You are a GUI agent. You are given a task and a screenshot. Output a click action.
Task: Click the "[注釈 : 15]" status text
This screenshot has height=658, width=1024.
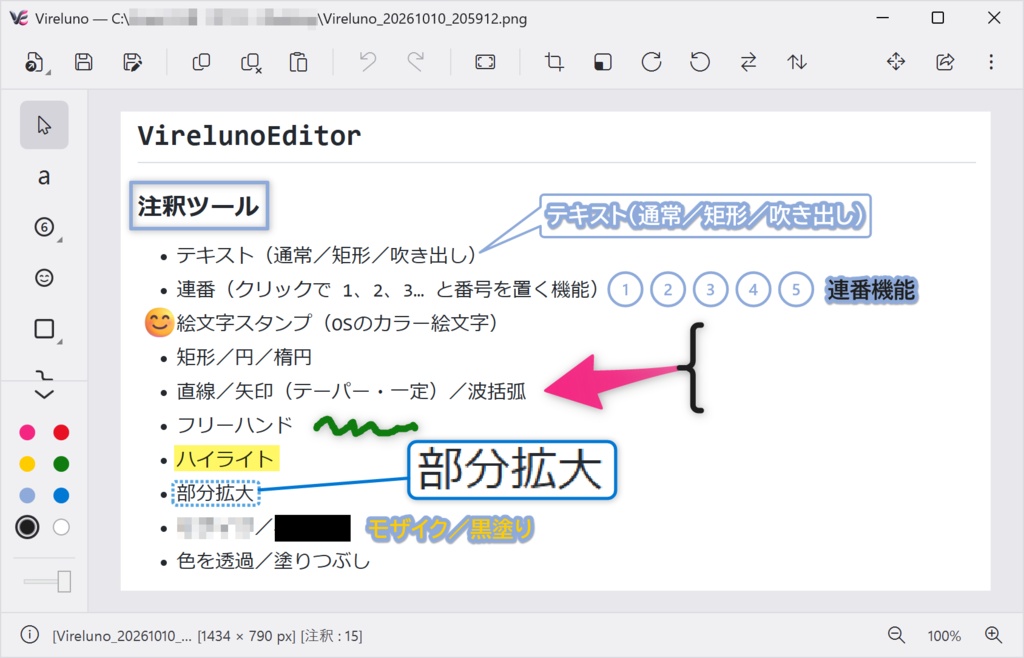pos(331,636)
